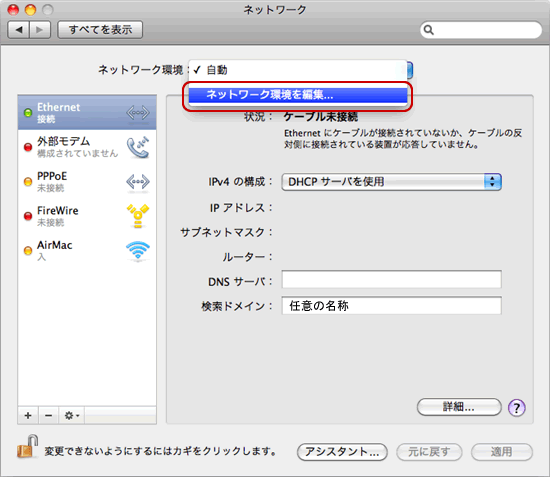Remove service with the minus button

(x=49, y=416)
